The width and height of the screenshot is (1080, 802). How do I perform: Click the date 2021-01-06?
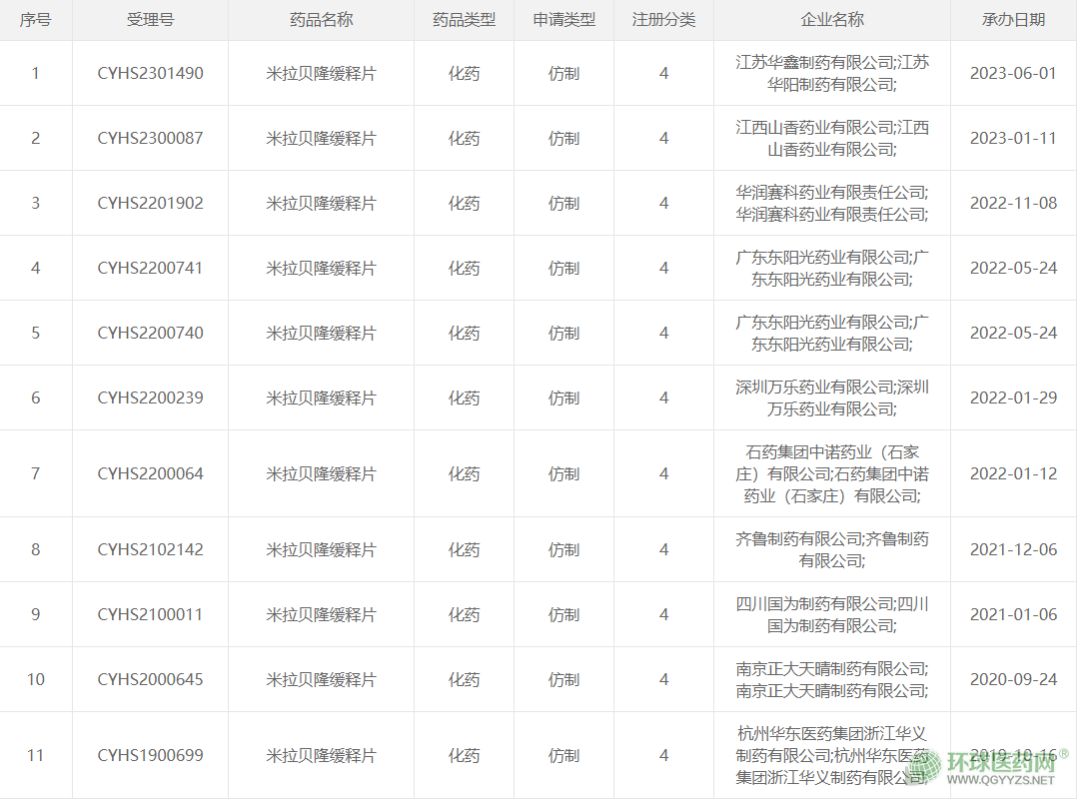pyautogui.click(x=1013, y=615)
